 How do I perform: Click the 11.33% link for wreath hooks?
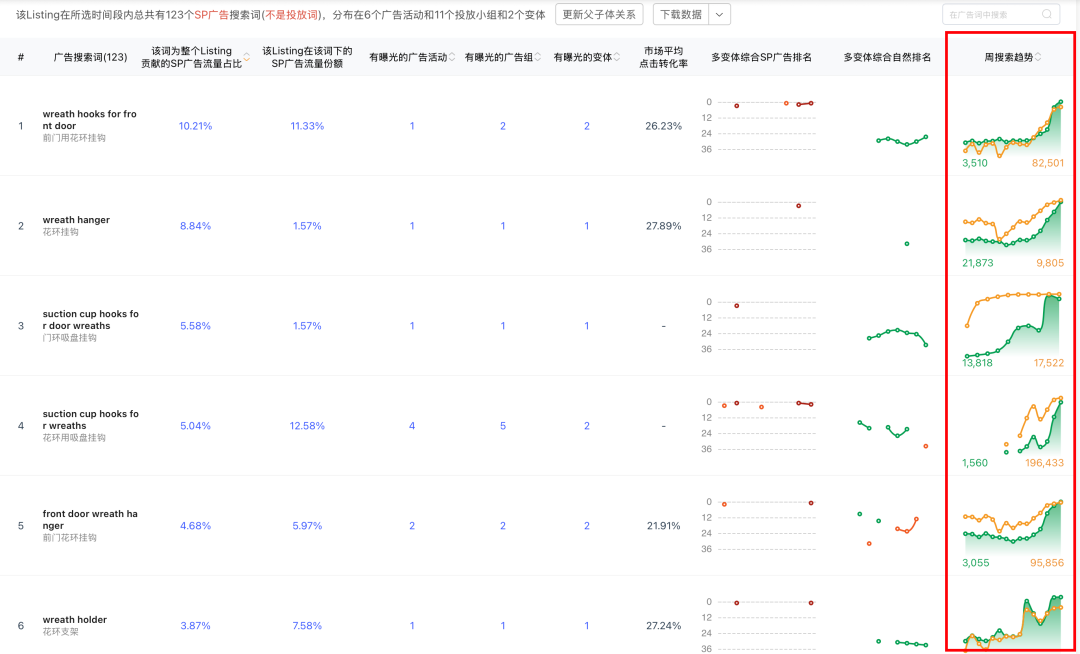(306, 126)
